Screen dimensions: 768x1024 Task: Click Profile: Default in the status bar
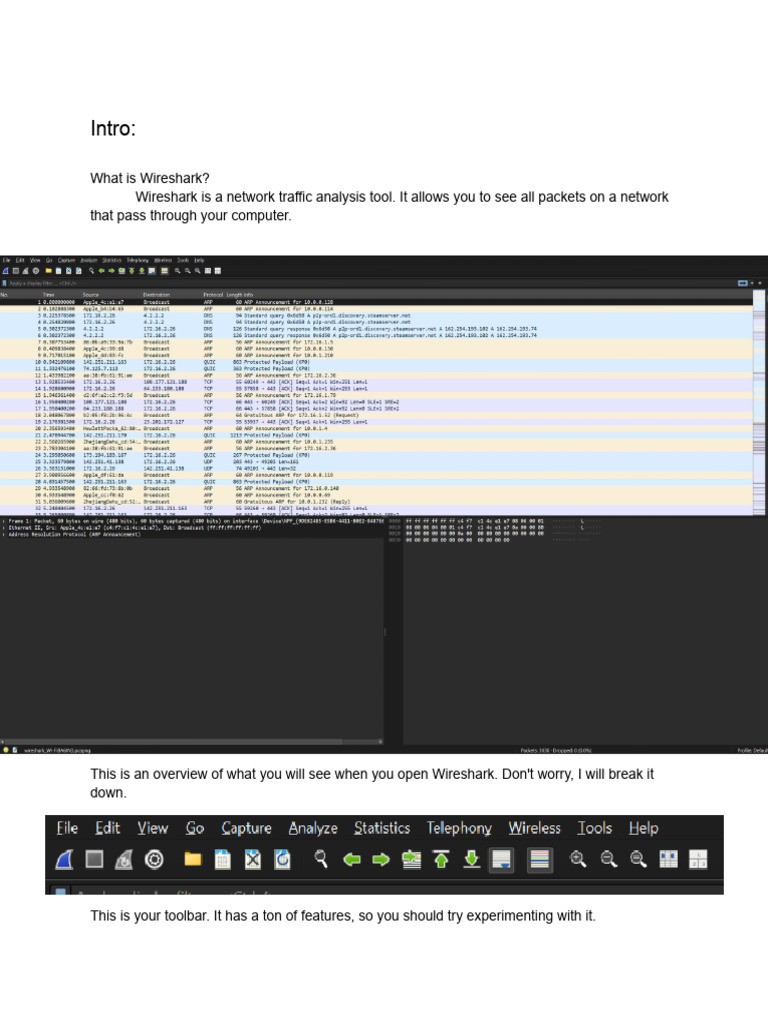[x=752, y=750]
